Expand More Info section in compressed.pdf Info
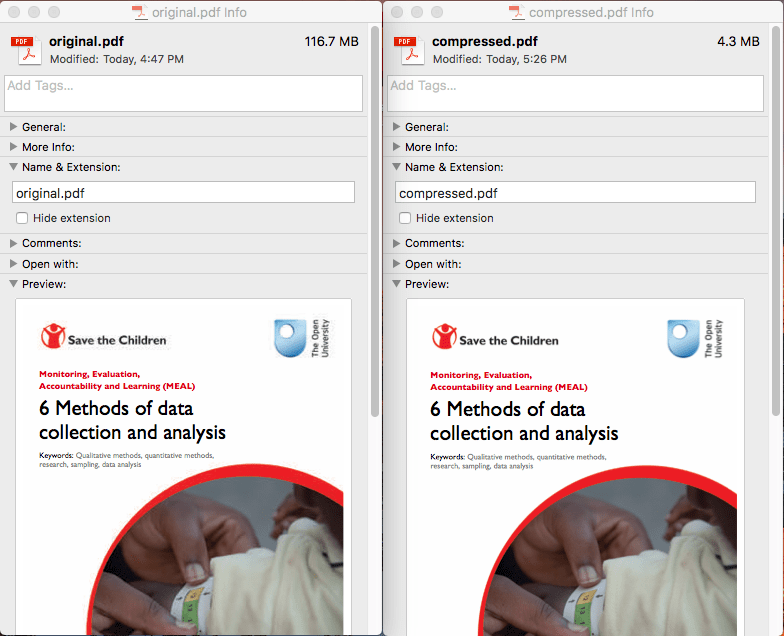The height and width of the screenshot is (636, 784). (396, 146)
